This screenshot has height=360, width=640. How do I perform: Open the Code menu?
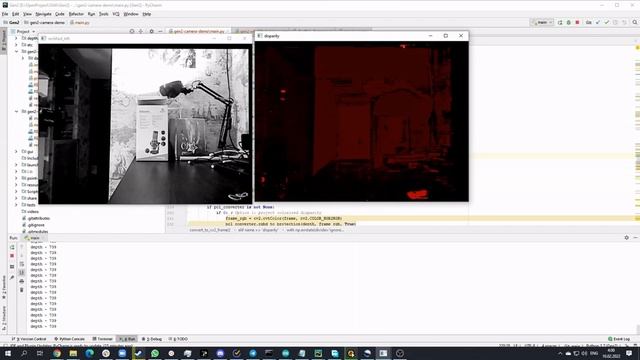(60, 14)
